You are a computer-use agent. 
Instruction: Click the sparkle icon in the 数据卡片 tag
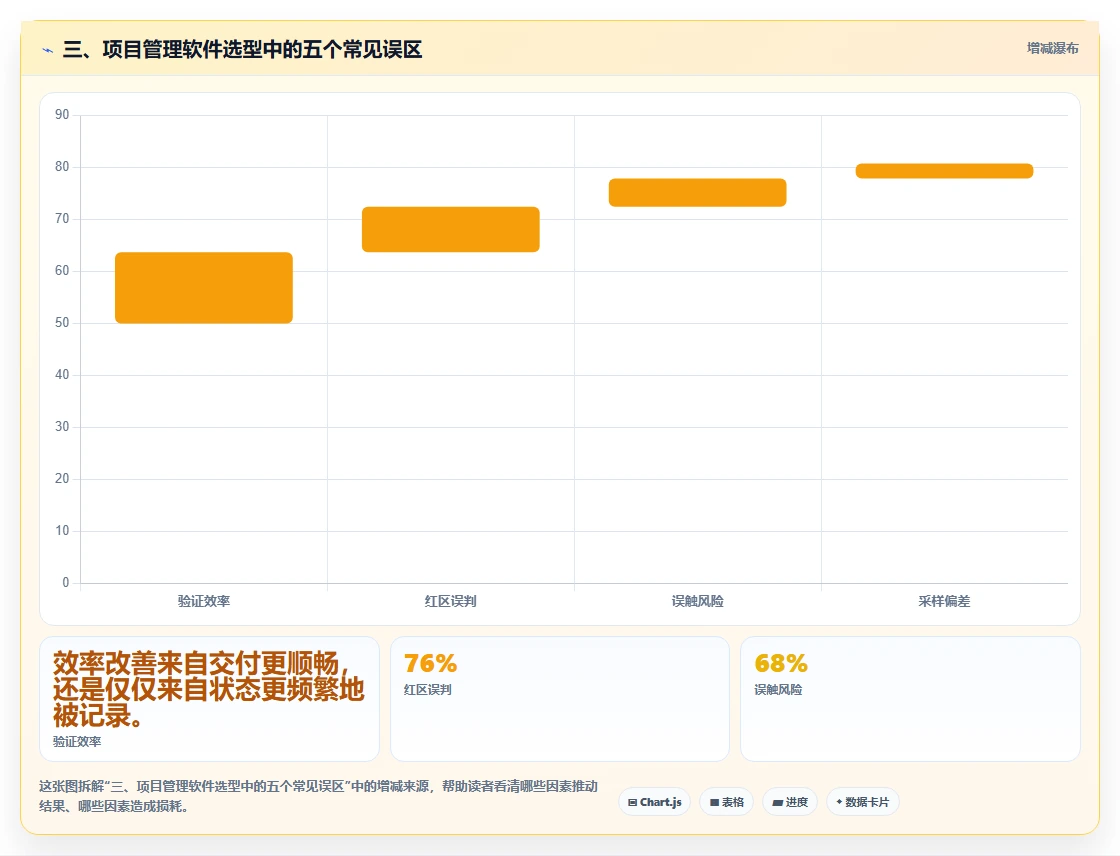pyautogui.click(x=839, y=802)
